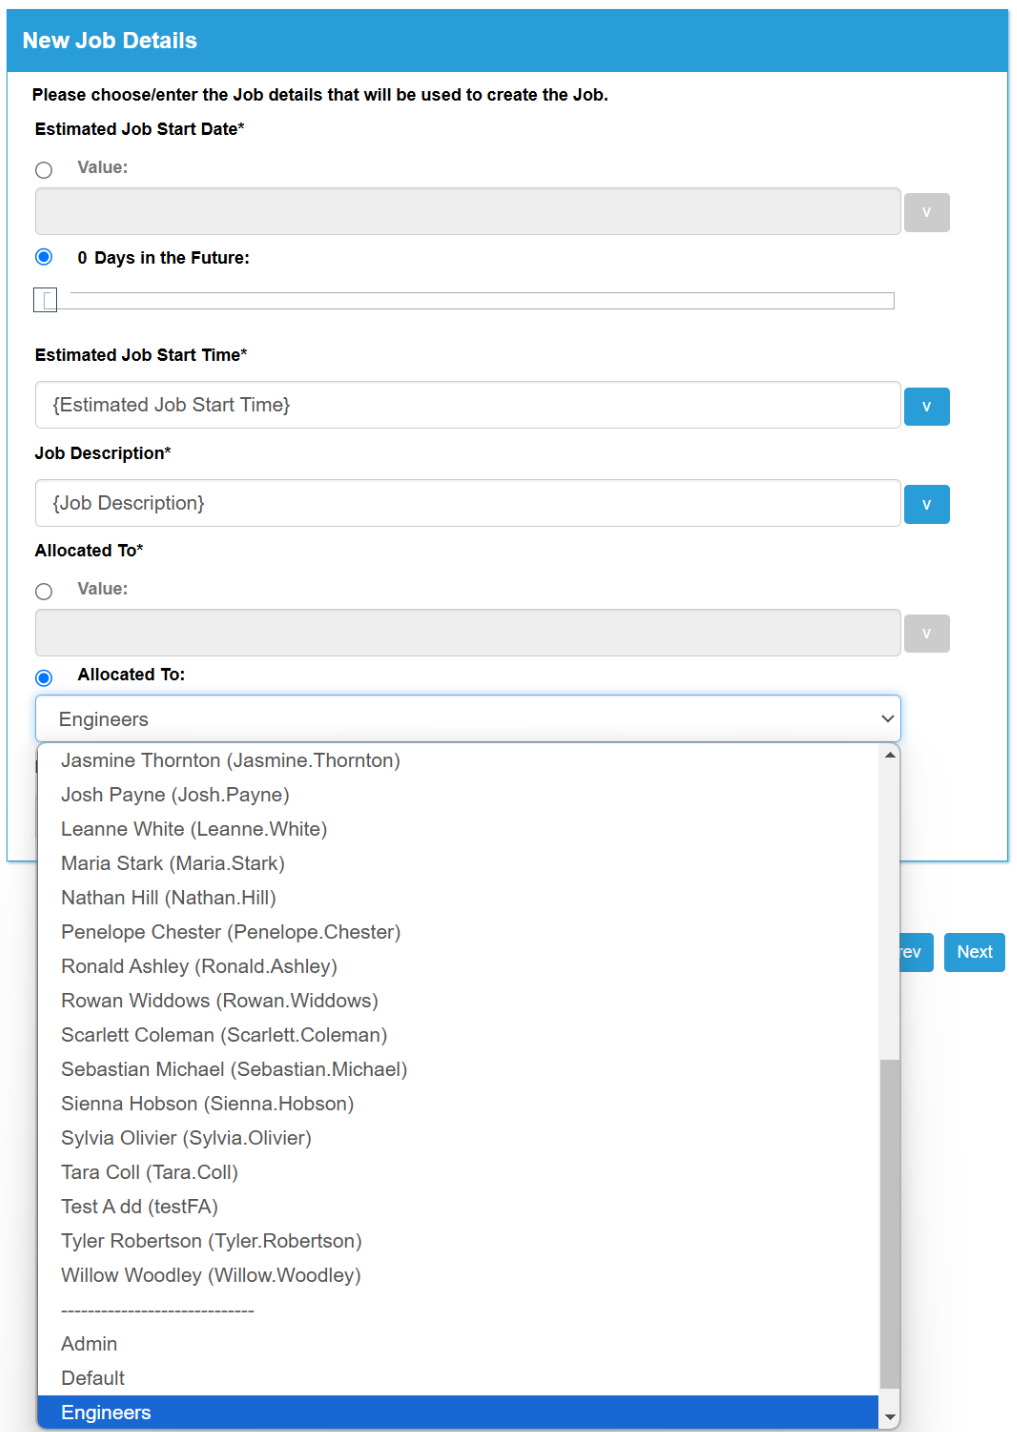The image size is (1017, 1432).
Task: Select Nathan Hill from the list
Action: click(x=458, y=898)
